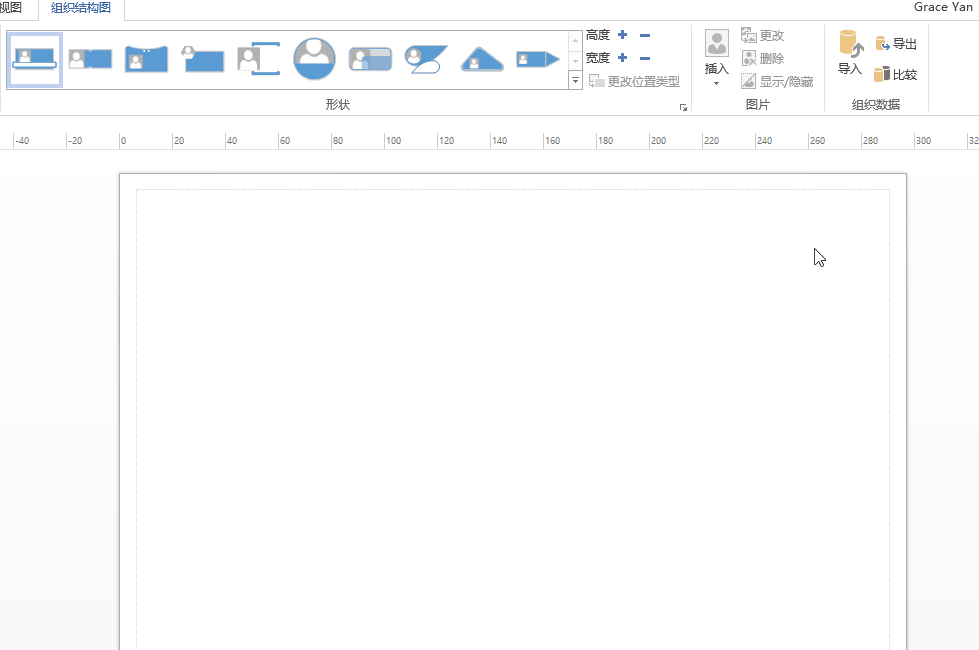
Task: Click 更改位置类型 button
Action: coord(634,81)
